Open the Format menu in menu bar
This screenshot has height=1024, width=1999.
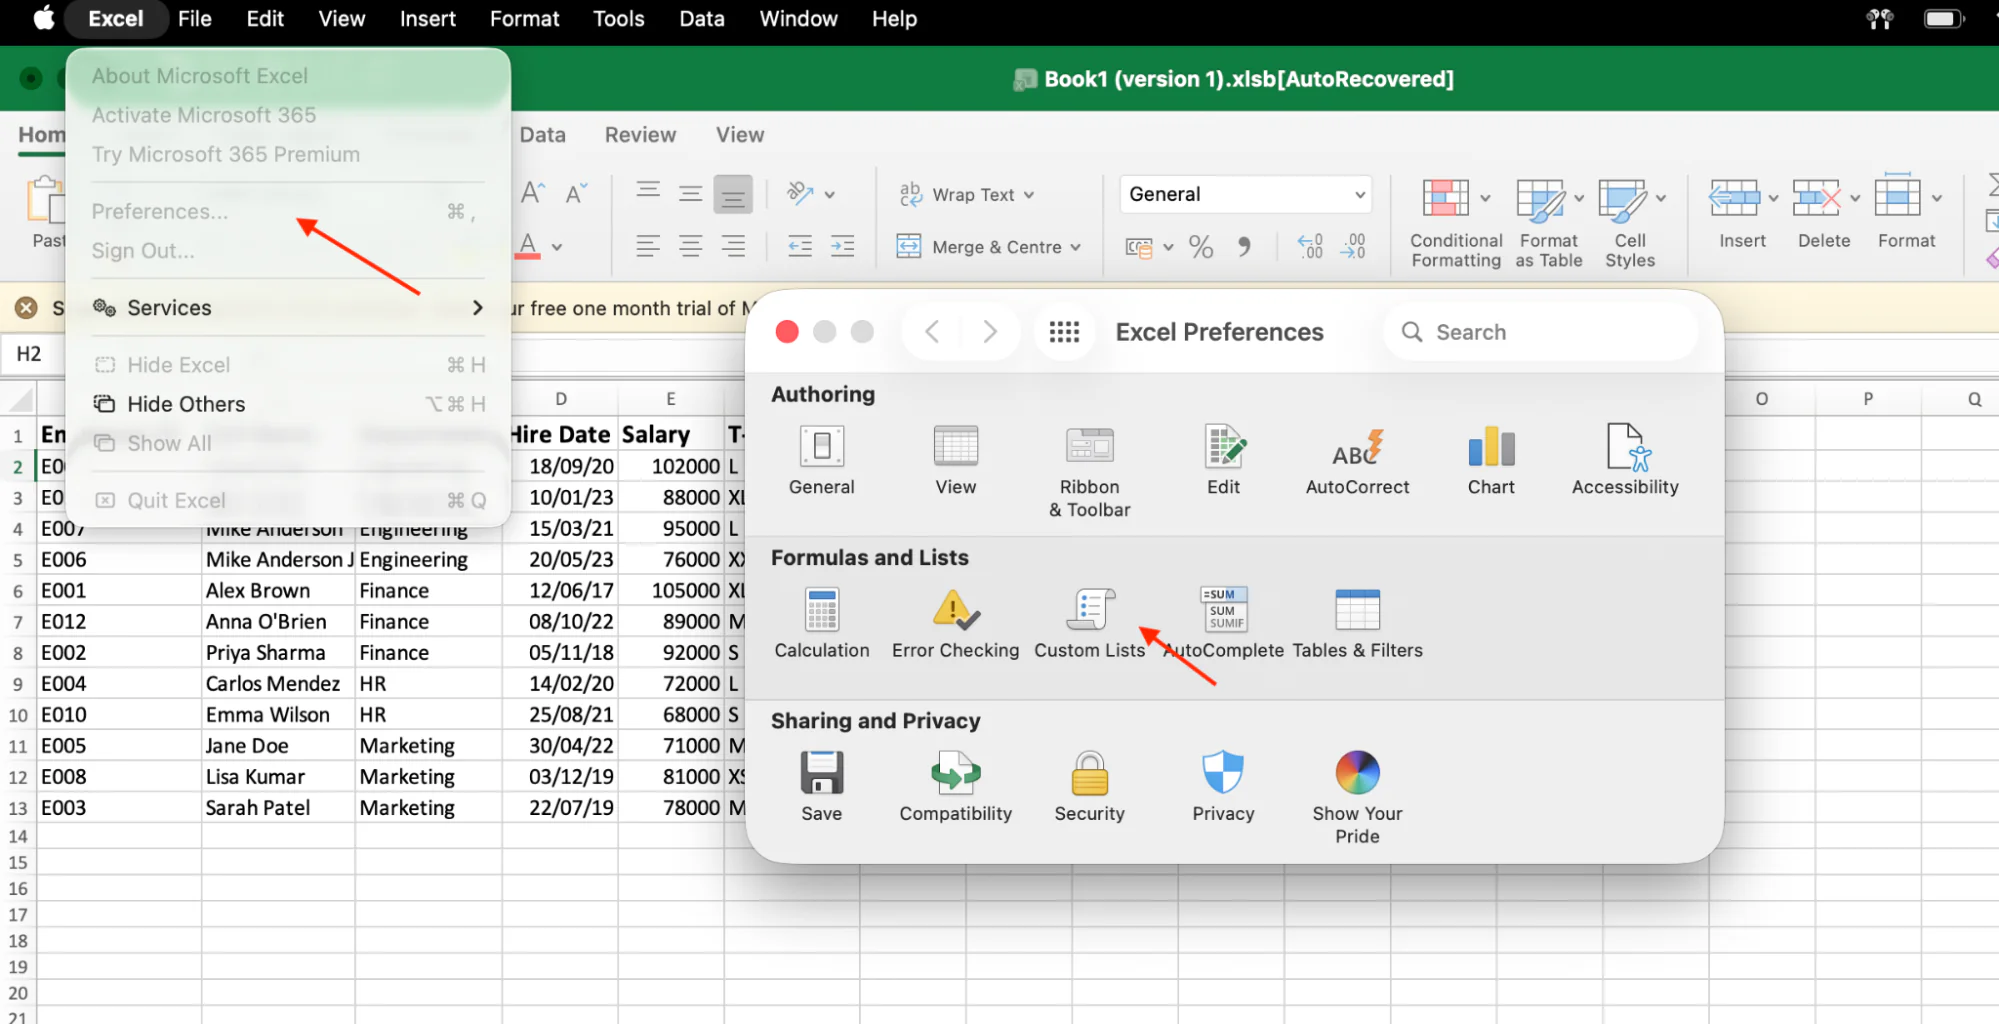tap(524, 19)
